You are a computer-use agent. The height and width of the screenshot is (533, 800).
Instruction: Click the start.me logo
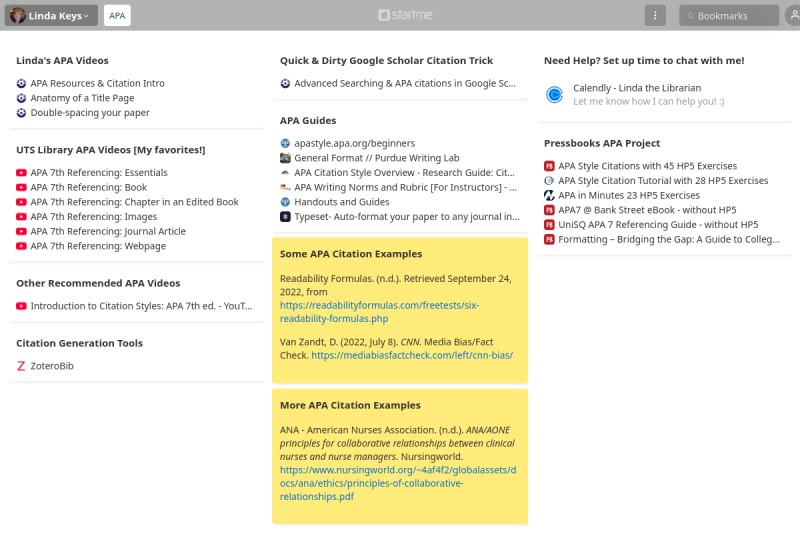405,15
